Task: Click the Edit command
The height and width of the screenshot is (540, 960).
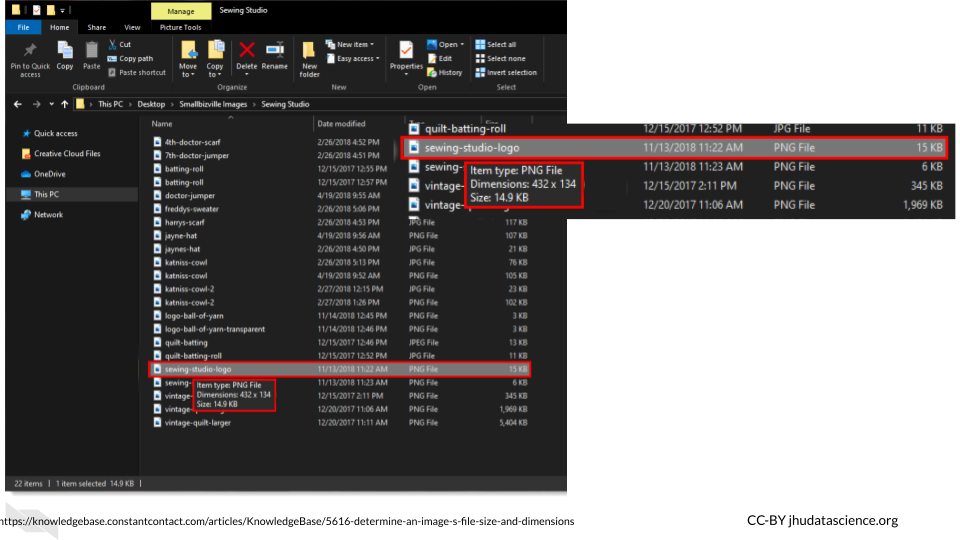Action: [x=440, y=59]
